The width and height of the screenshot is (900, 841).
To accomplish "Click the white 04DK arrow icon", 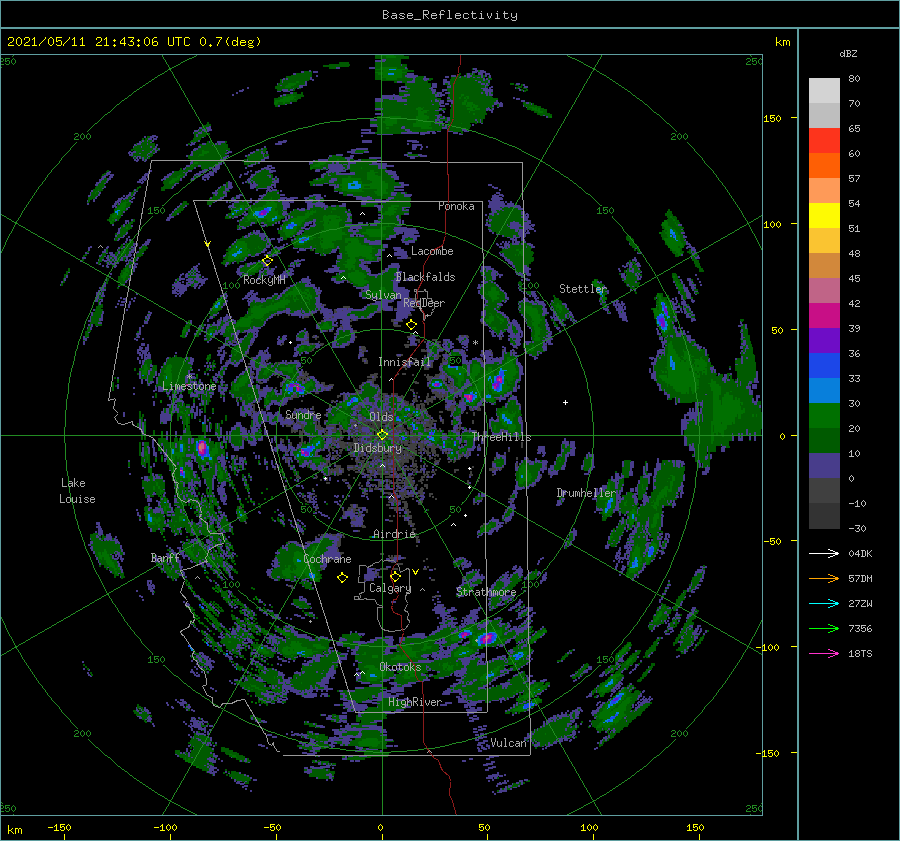I will (824, 553).
